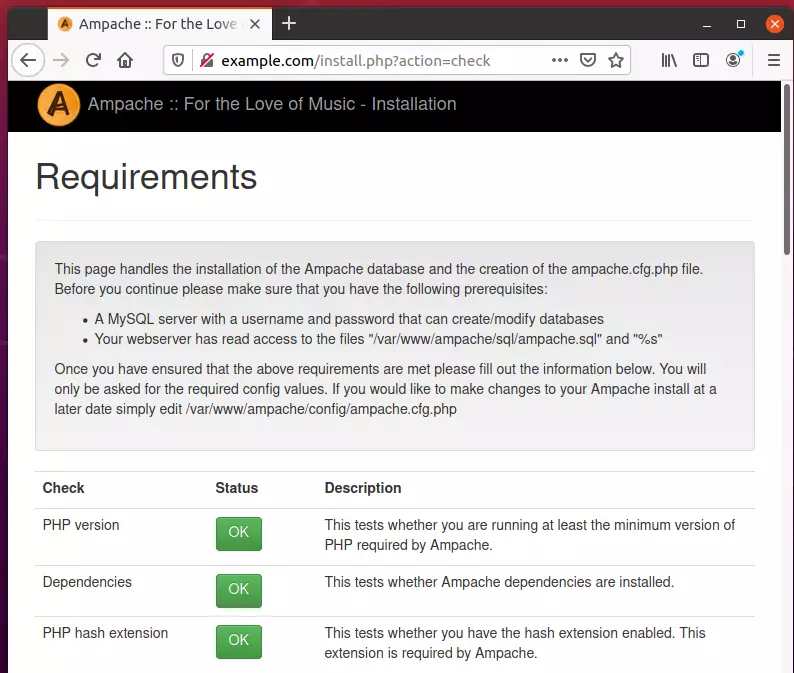Viewport: 794px width, 673px height.
Task: Save page to Pocket
Action: click(588, 60)
